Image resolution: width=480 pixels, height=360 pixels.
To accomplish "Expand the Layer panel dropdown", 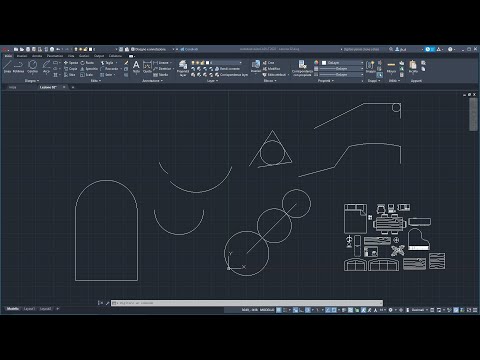I will 212,81.
